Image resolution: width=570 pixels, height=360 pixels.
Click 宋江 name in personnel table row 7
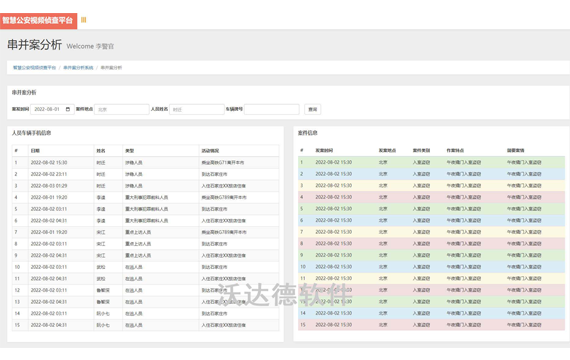101,232
